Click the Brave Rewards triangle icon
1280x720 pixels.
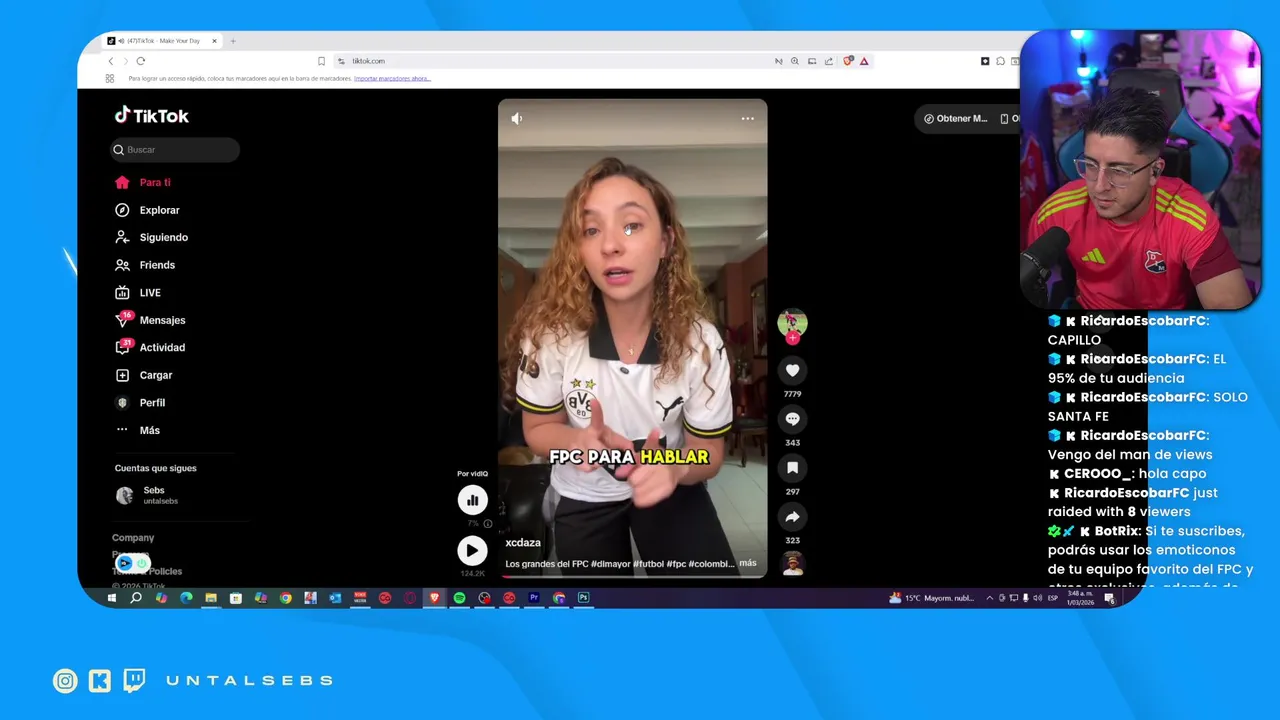(864, 61)
